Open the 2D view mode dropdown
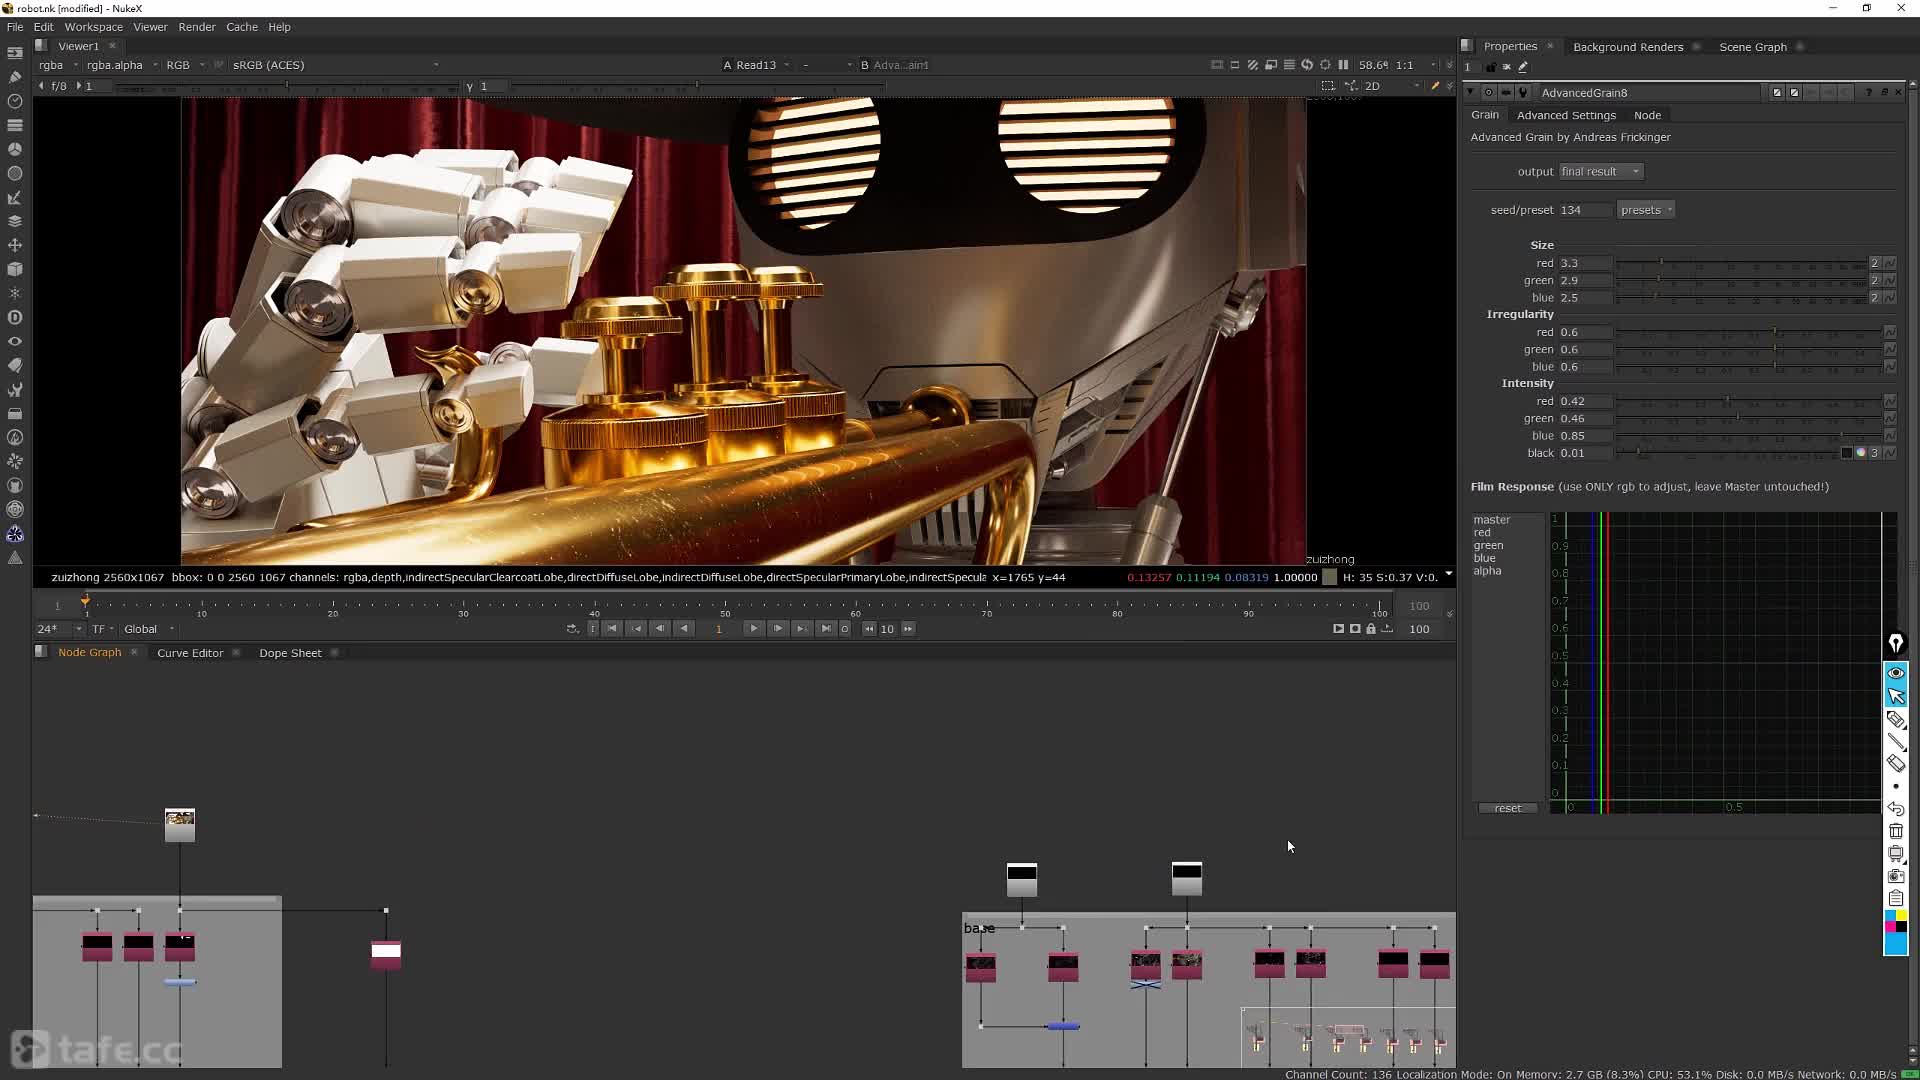 pos(1392,86)
